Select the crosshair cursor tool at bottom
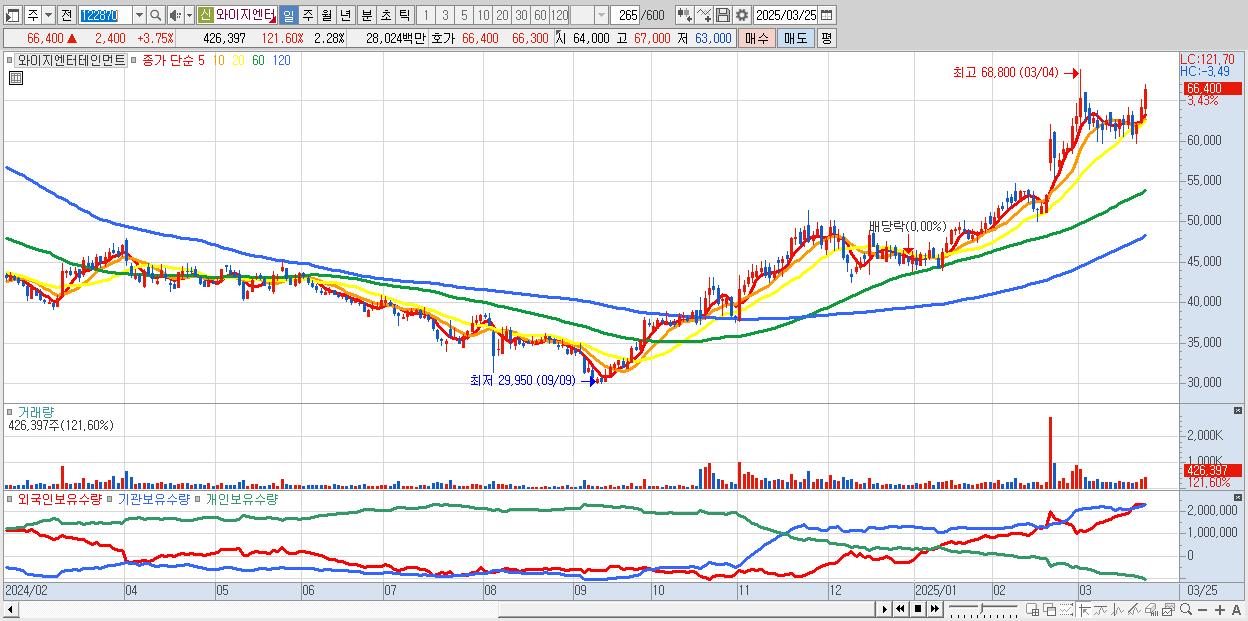This screenshot has height=621, width=1248. [x=1084, y=610]
